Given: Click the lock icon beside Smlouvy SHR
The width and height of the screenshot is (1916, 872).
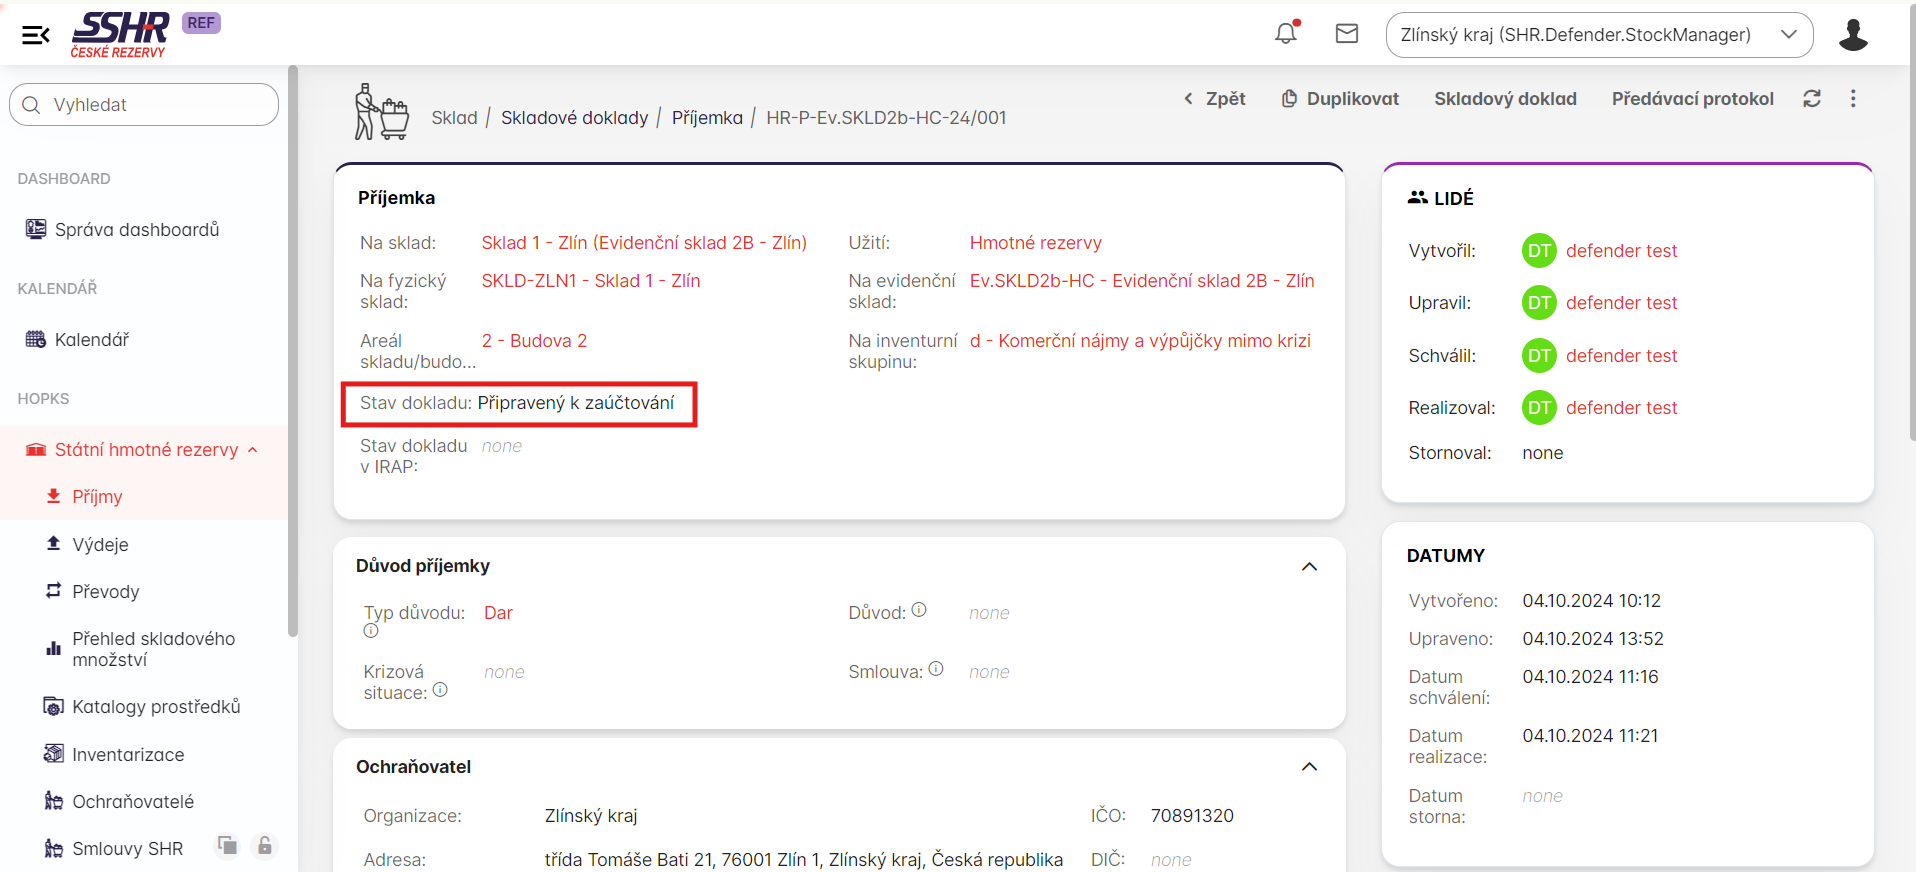Looking at the screenshot, I should [x=264, y=846].
